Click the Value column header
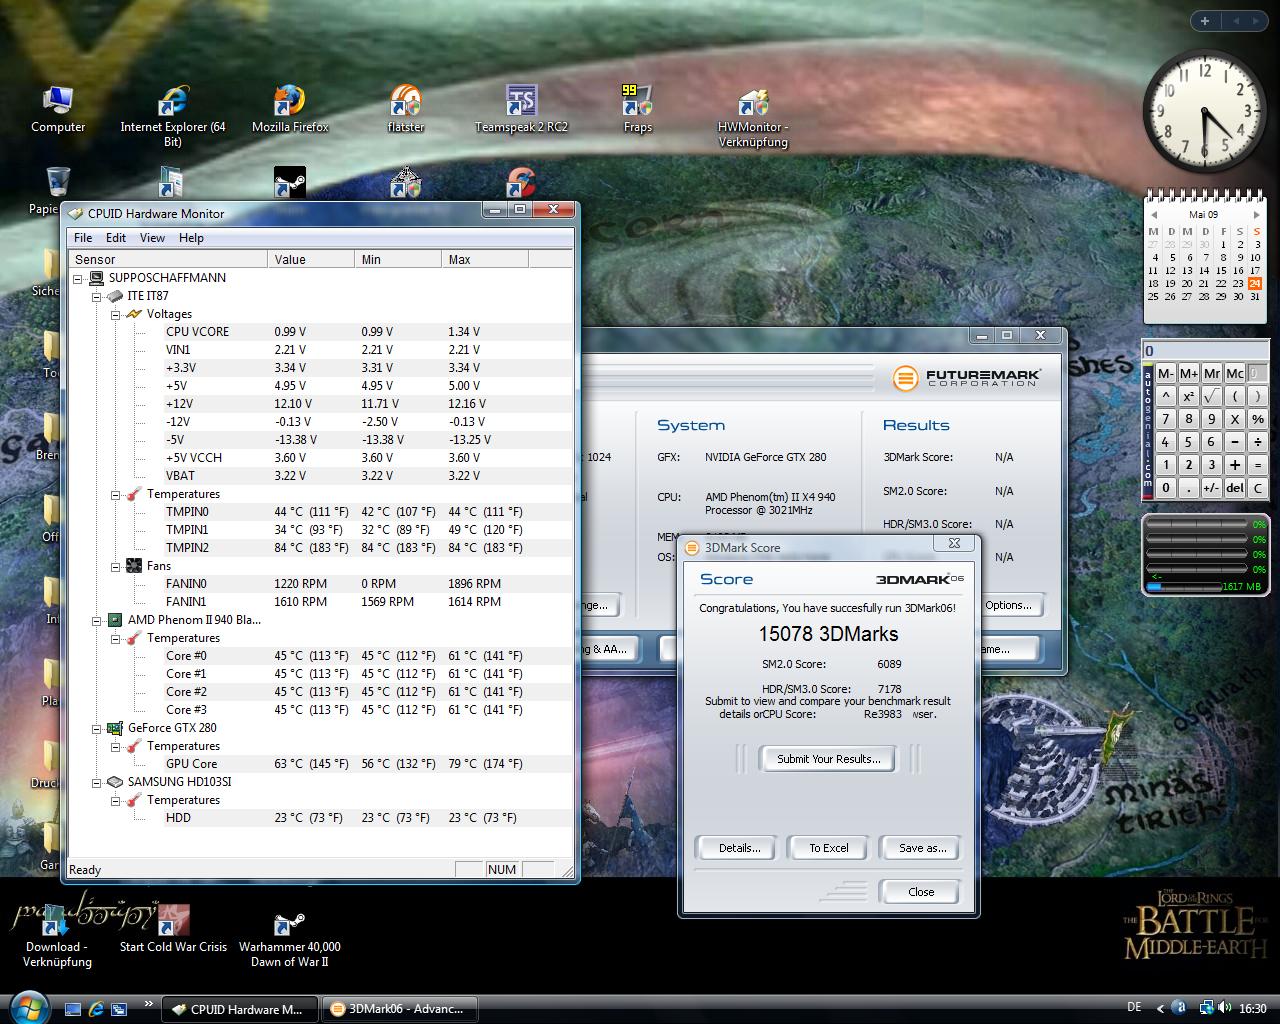1280x1024 pixels. [310, 259]
